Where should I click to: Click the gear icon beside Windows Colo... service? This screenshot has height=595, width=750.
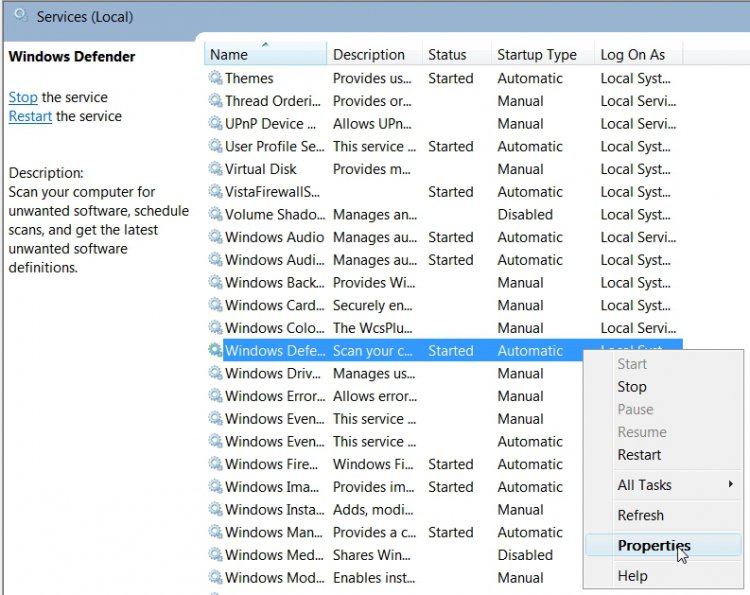tap(215, 328)
